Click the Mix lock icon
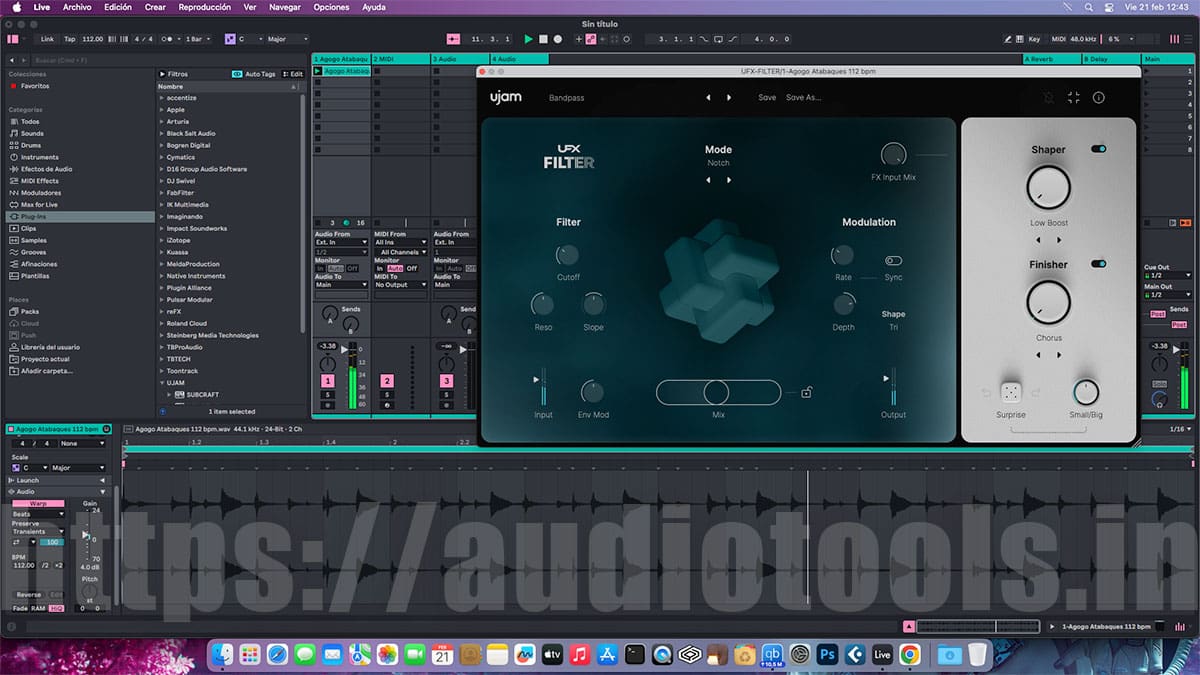The image size is (1200, 675). 806,393
